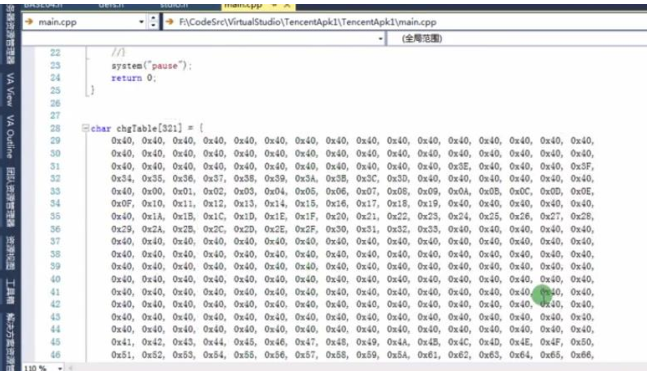
Task: Click the 0x0E value on line 33
Action: [582, 191]
